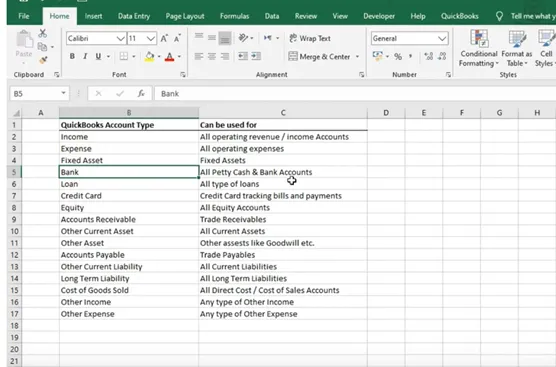Toggle Underline formatting
Image resolution: width=556 pixels, height=367 pixels.
pyautogui.click(x=98, y=56)
